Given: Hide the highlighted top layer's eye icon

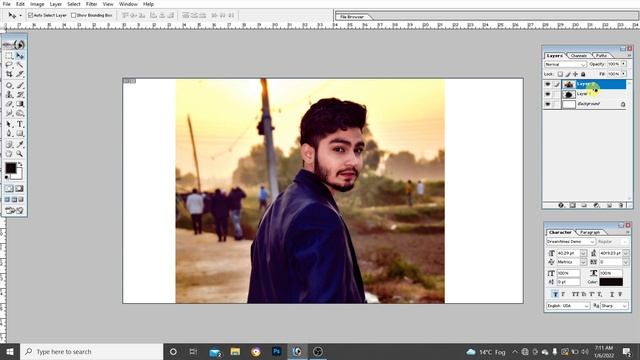Looking at the screenshot, I should (548, 84).
